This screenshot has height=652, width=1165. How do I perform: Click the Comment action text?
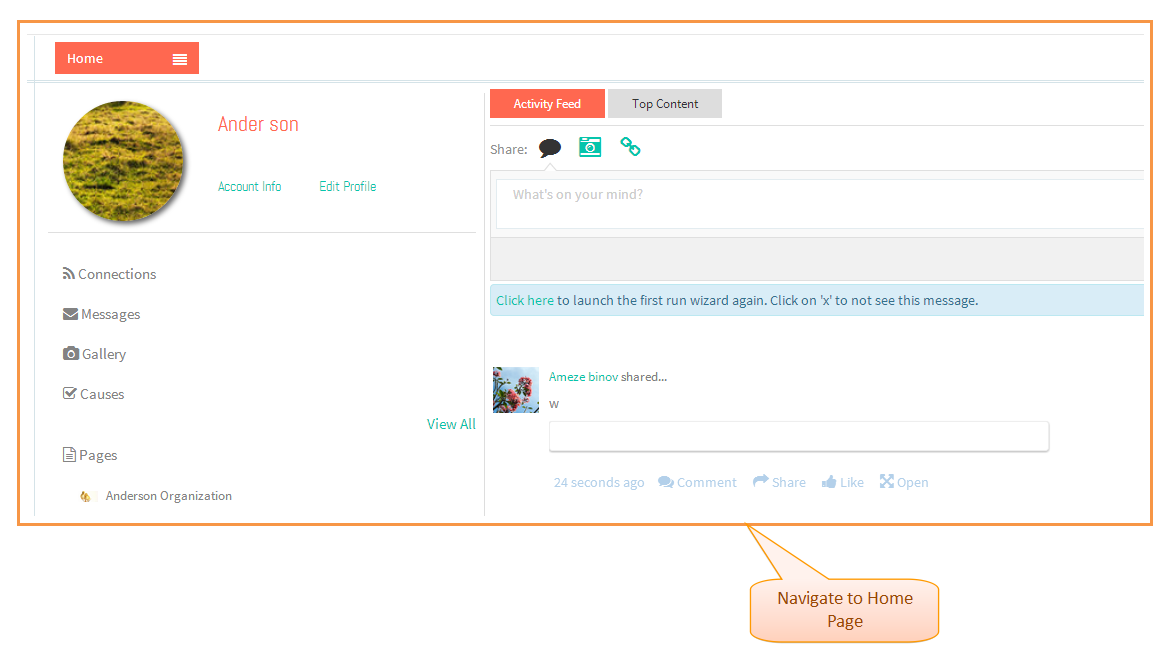tap(707, 483)
